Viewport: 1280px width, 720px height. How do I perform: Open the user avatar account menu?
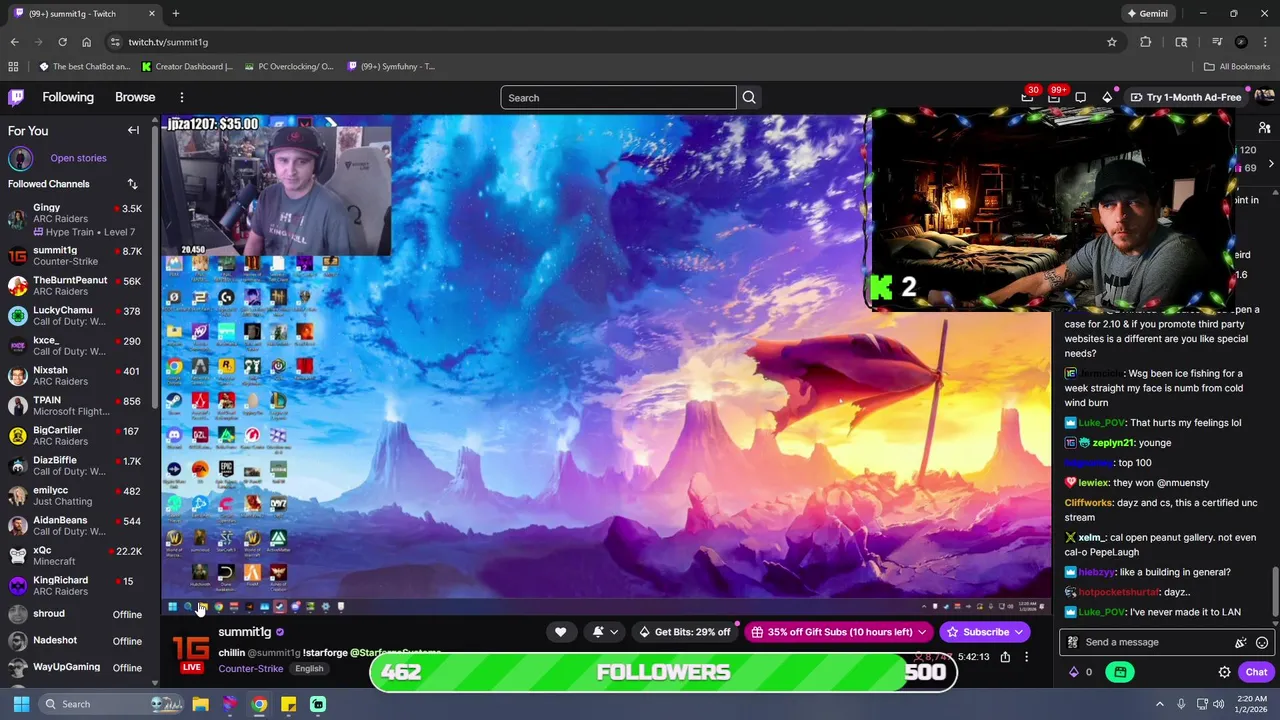(x=1264, y=97)
